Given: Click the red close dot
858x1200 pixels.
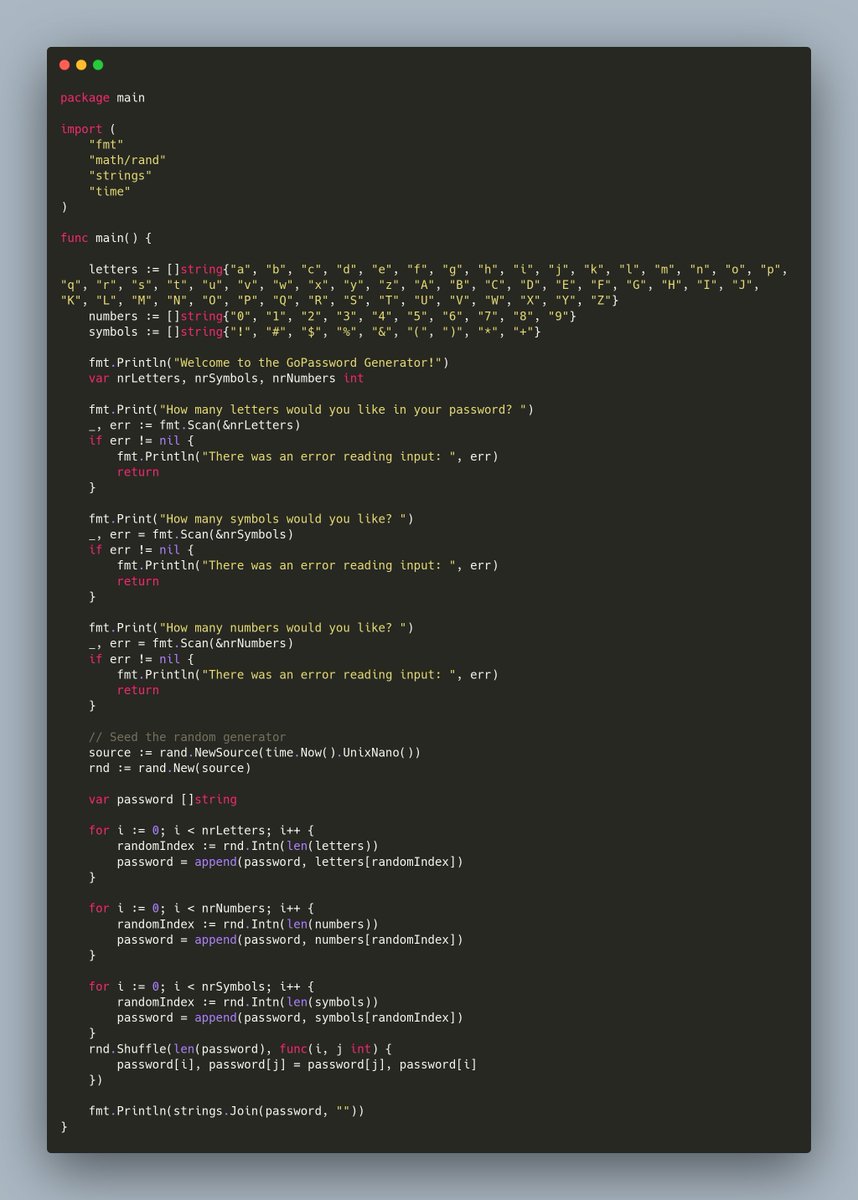Looking at the screenshot, I should (x=65, y=65).
